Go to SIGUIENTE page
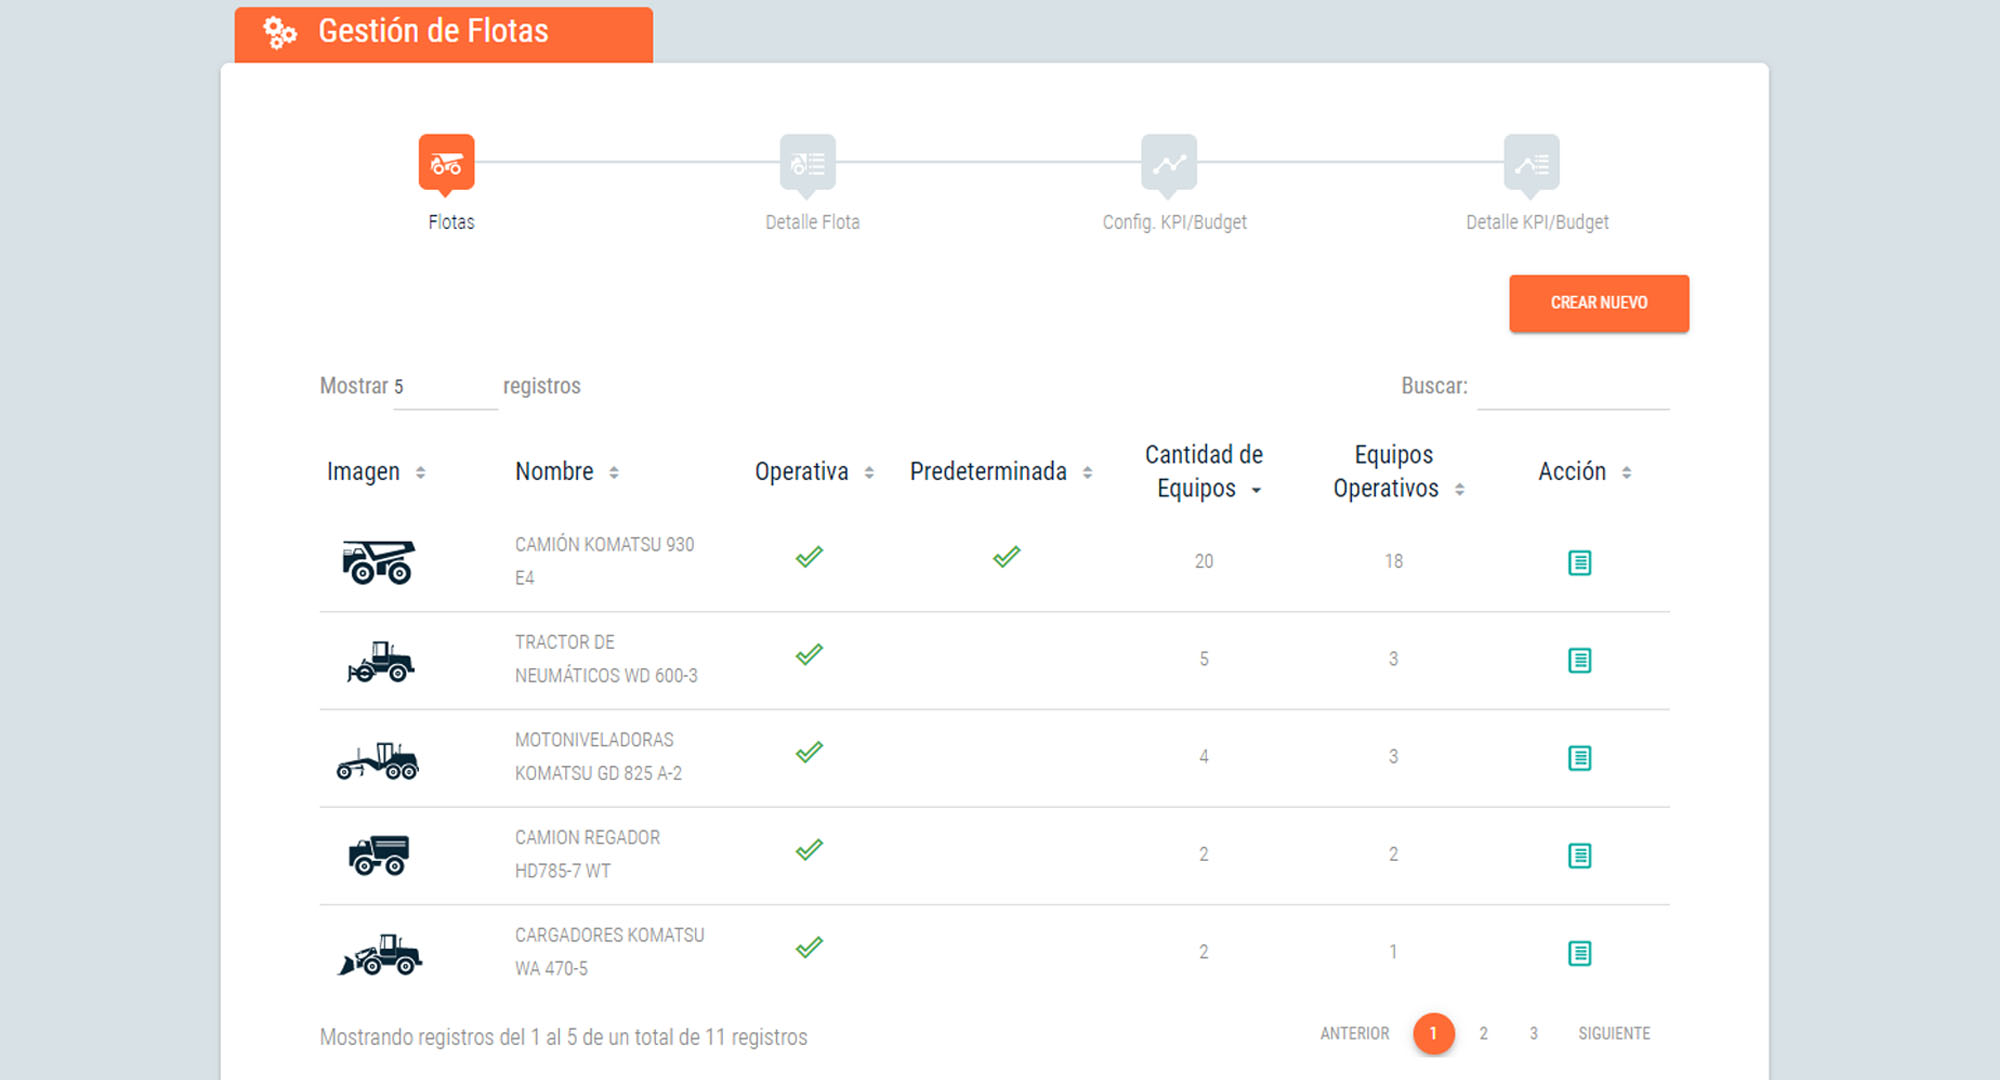Image resolution: width=2000 pixels, height=1080 pixels. tap(1614, 1034)
